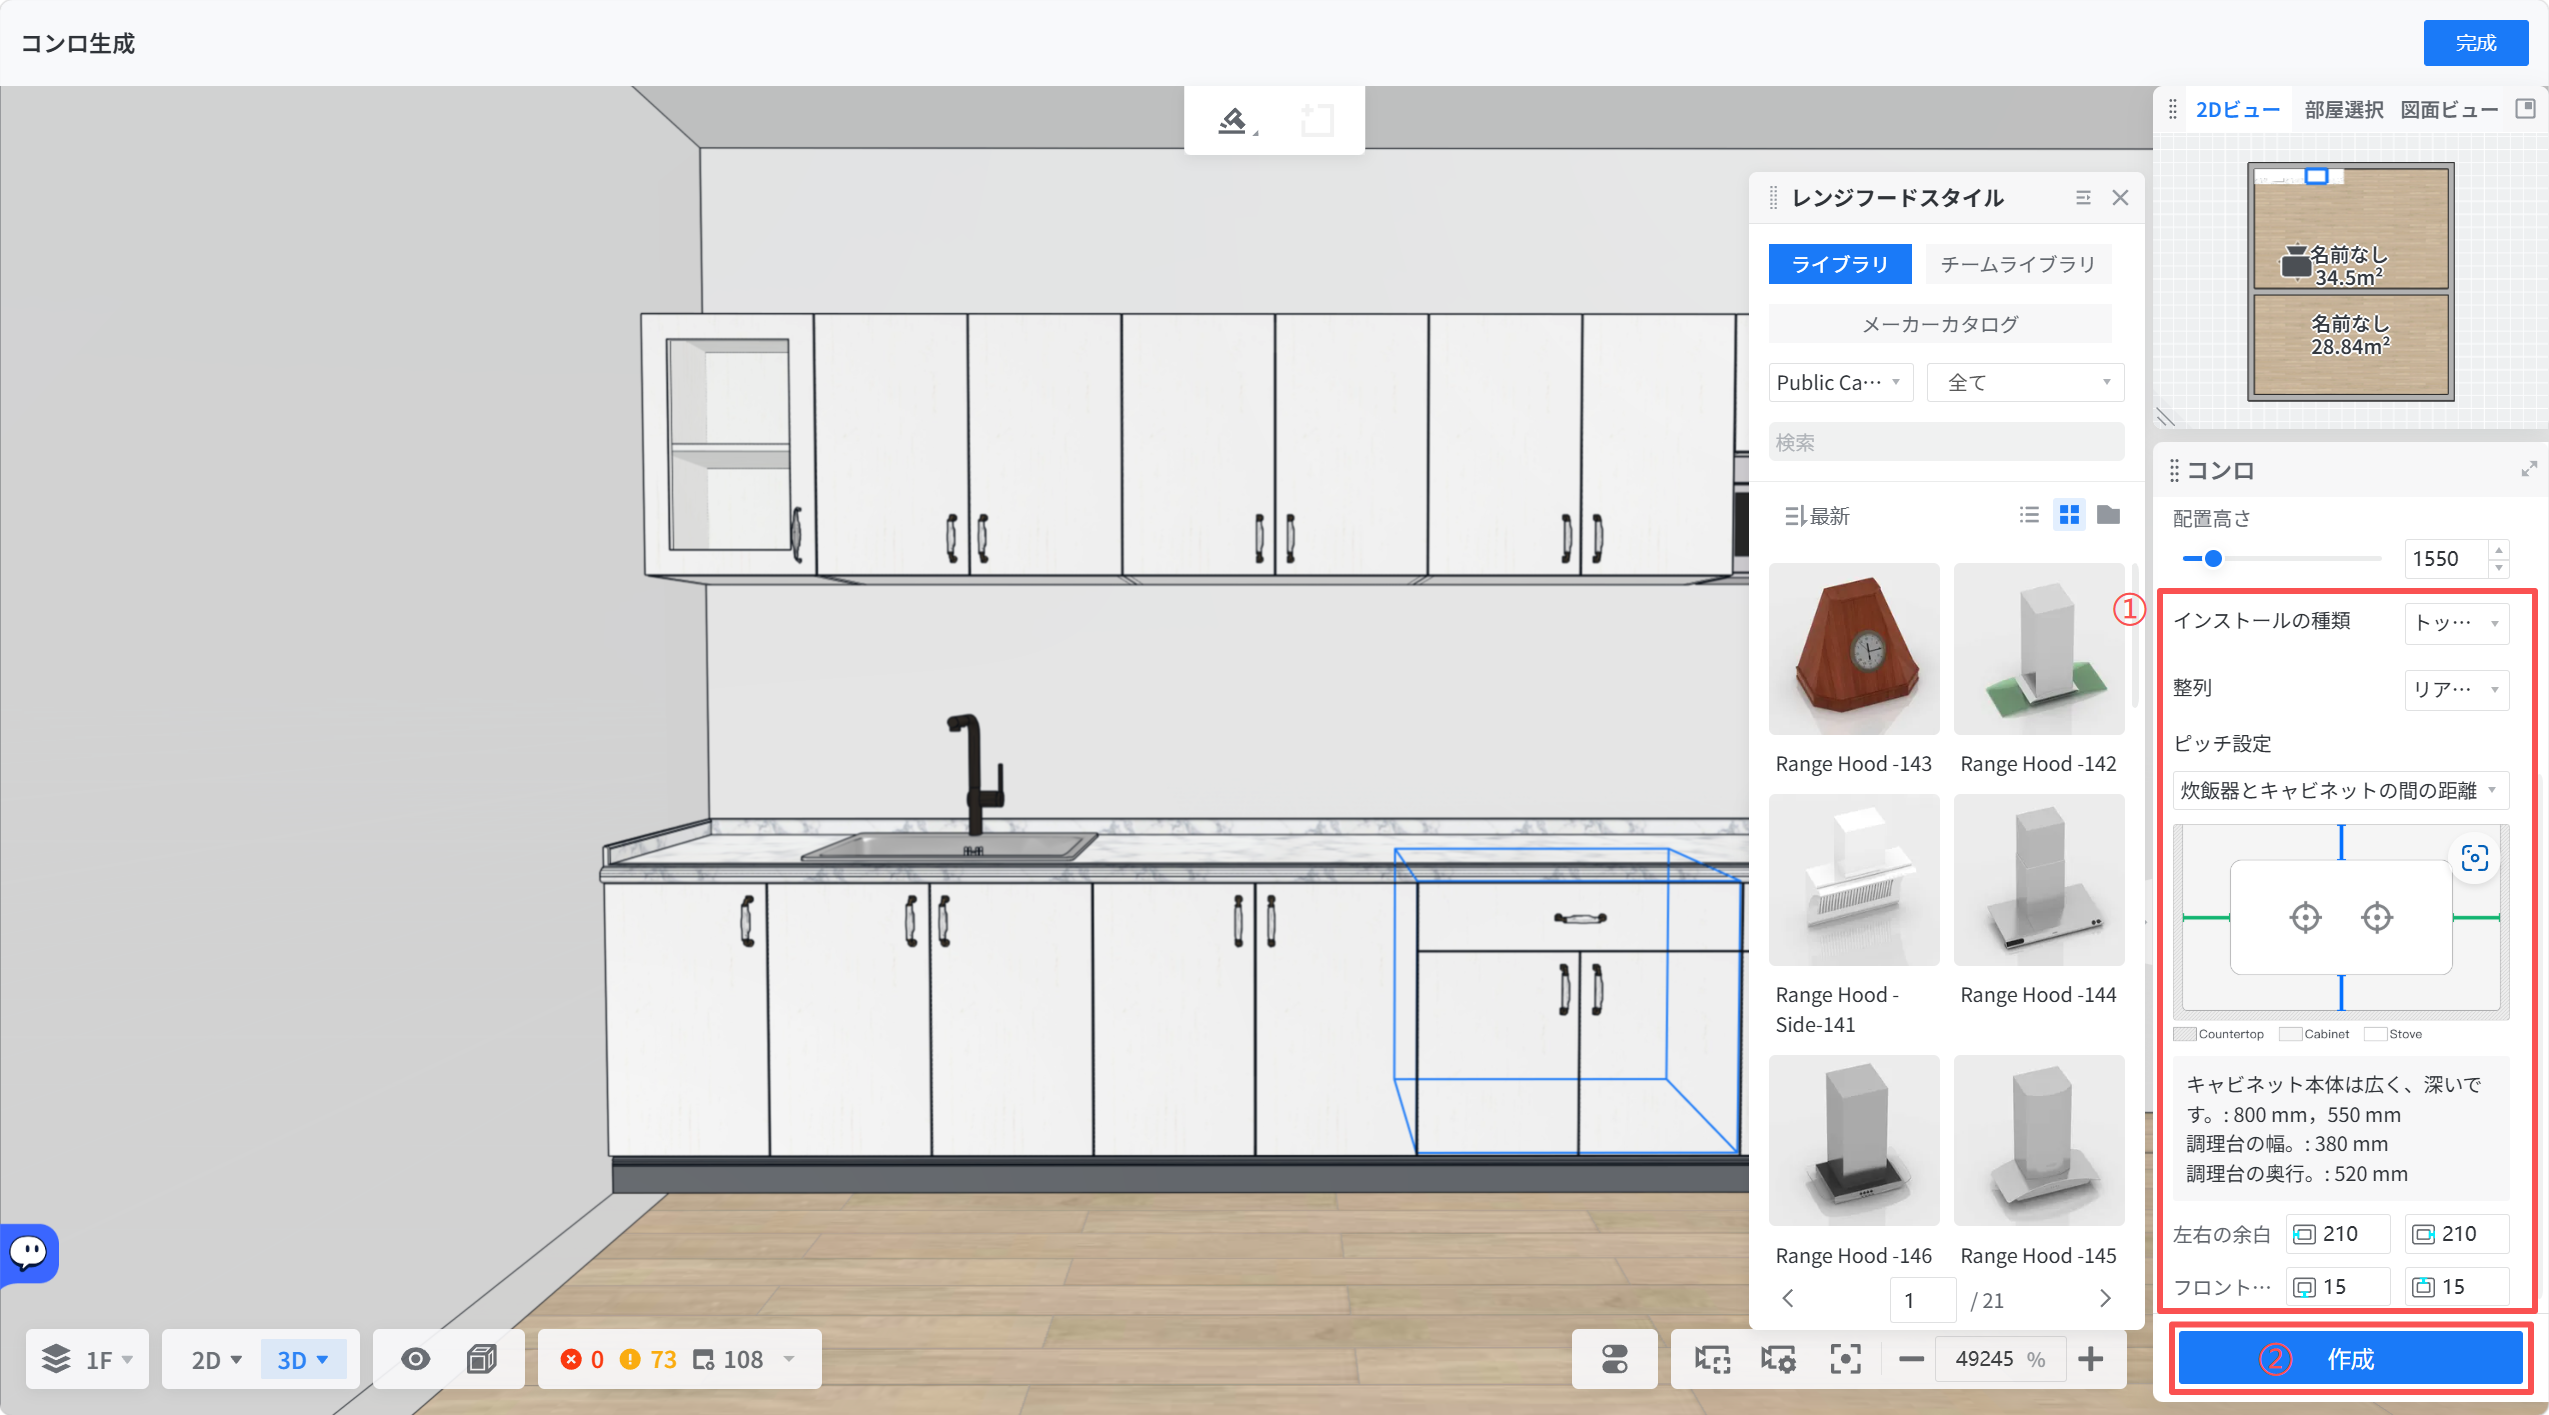Increase 配置高さ with stepper up arrow

2499,549
